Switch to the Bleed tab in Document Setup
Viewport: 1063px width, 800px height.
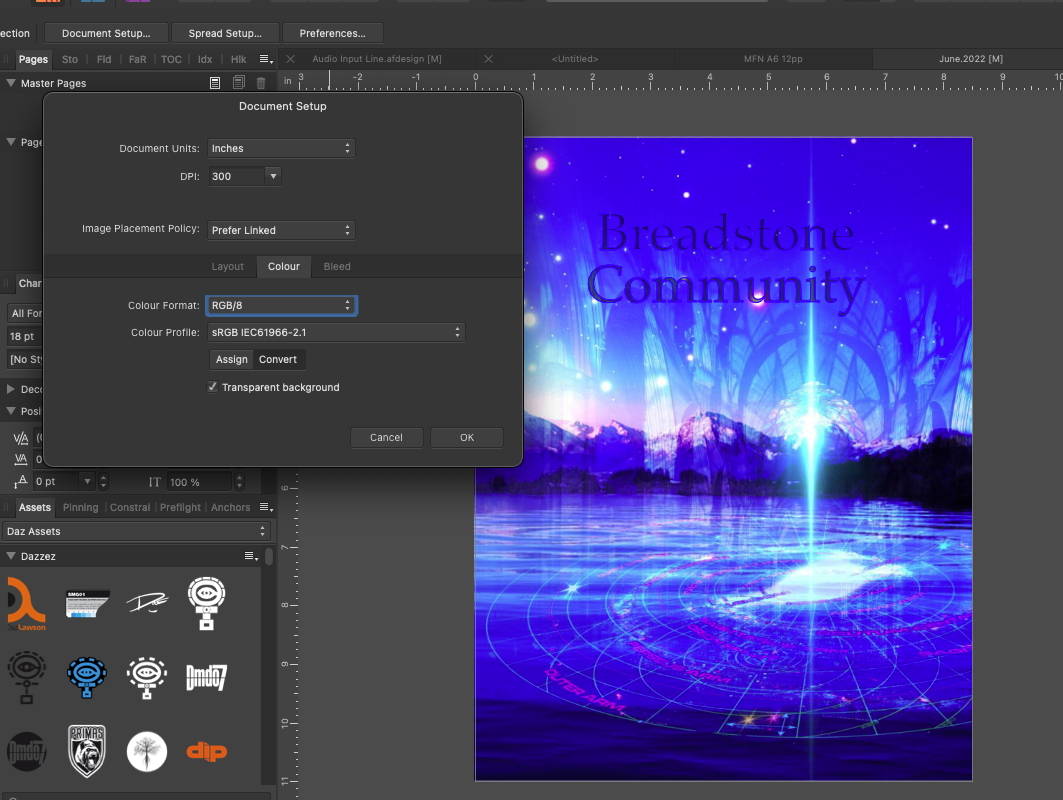click(x=337, y=266)
